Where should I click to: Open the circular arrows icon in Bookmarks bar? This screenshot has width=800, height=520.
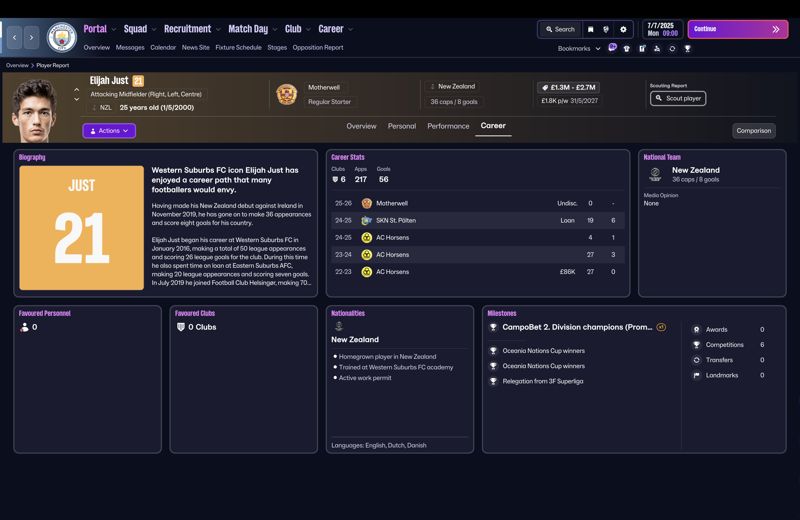[672, 48]
